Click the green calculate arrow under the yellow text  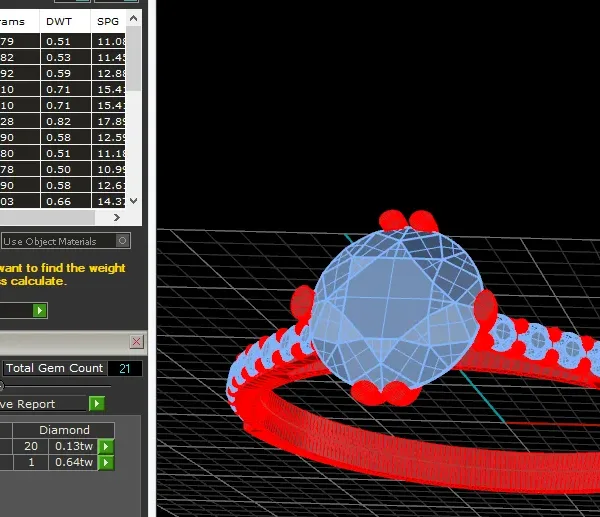(x=40, y=310)
